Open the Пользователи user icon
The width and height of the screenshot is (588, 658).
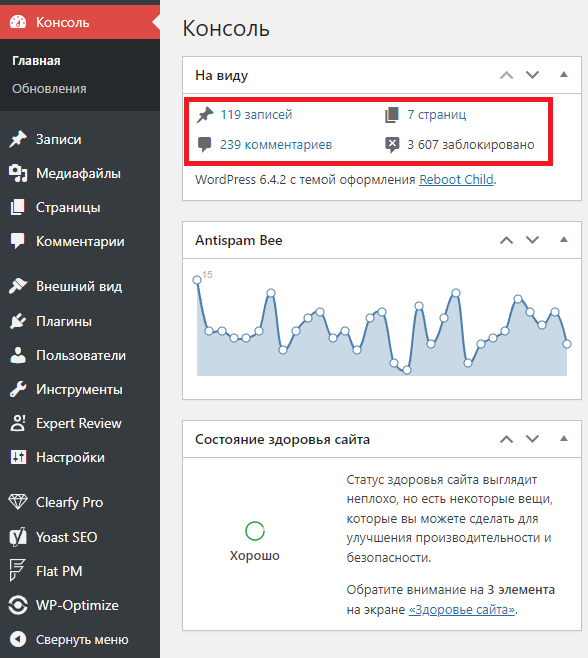18,355
